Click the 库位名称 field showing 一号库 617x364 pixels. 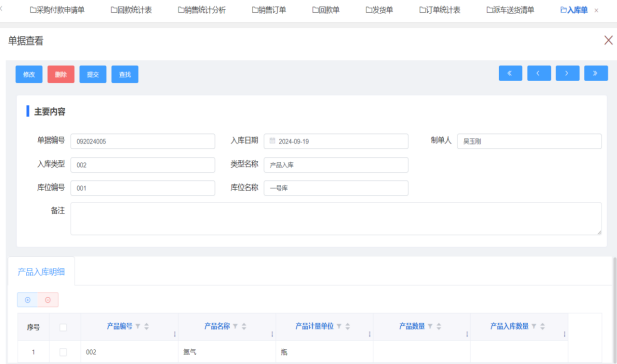pos(336,188)
